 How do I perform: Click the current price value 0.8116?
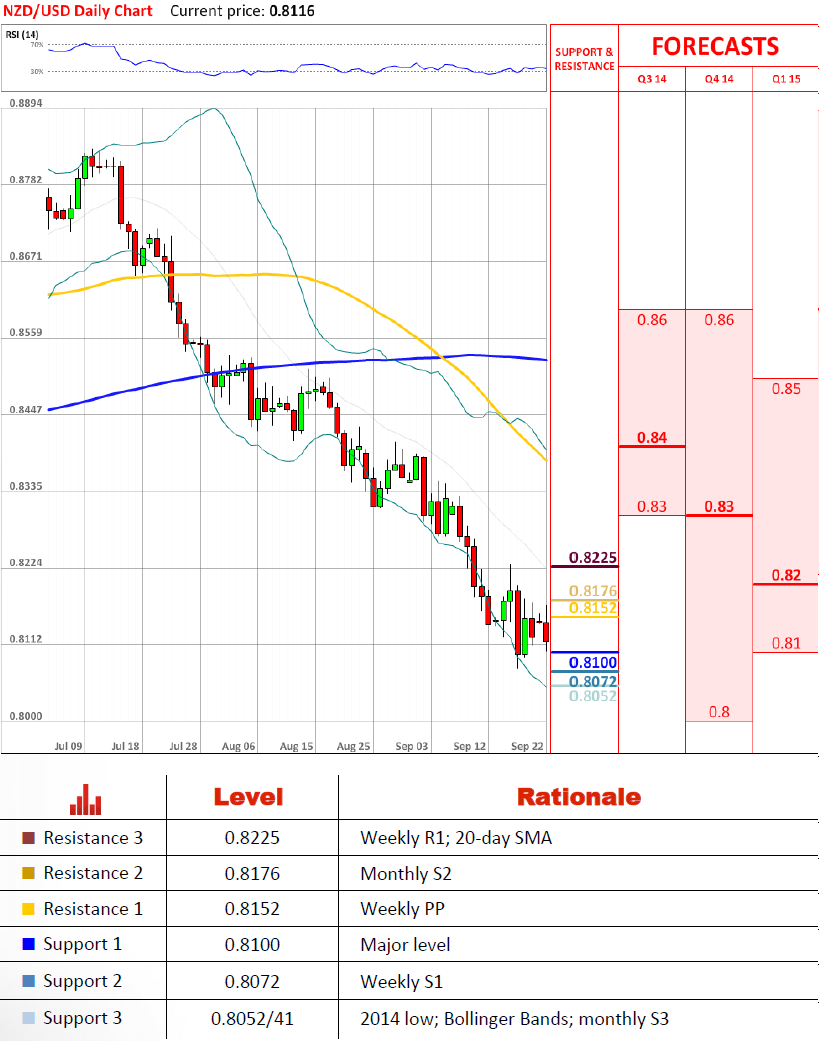pyautogui.click(x=292, y=11)
